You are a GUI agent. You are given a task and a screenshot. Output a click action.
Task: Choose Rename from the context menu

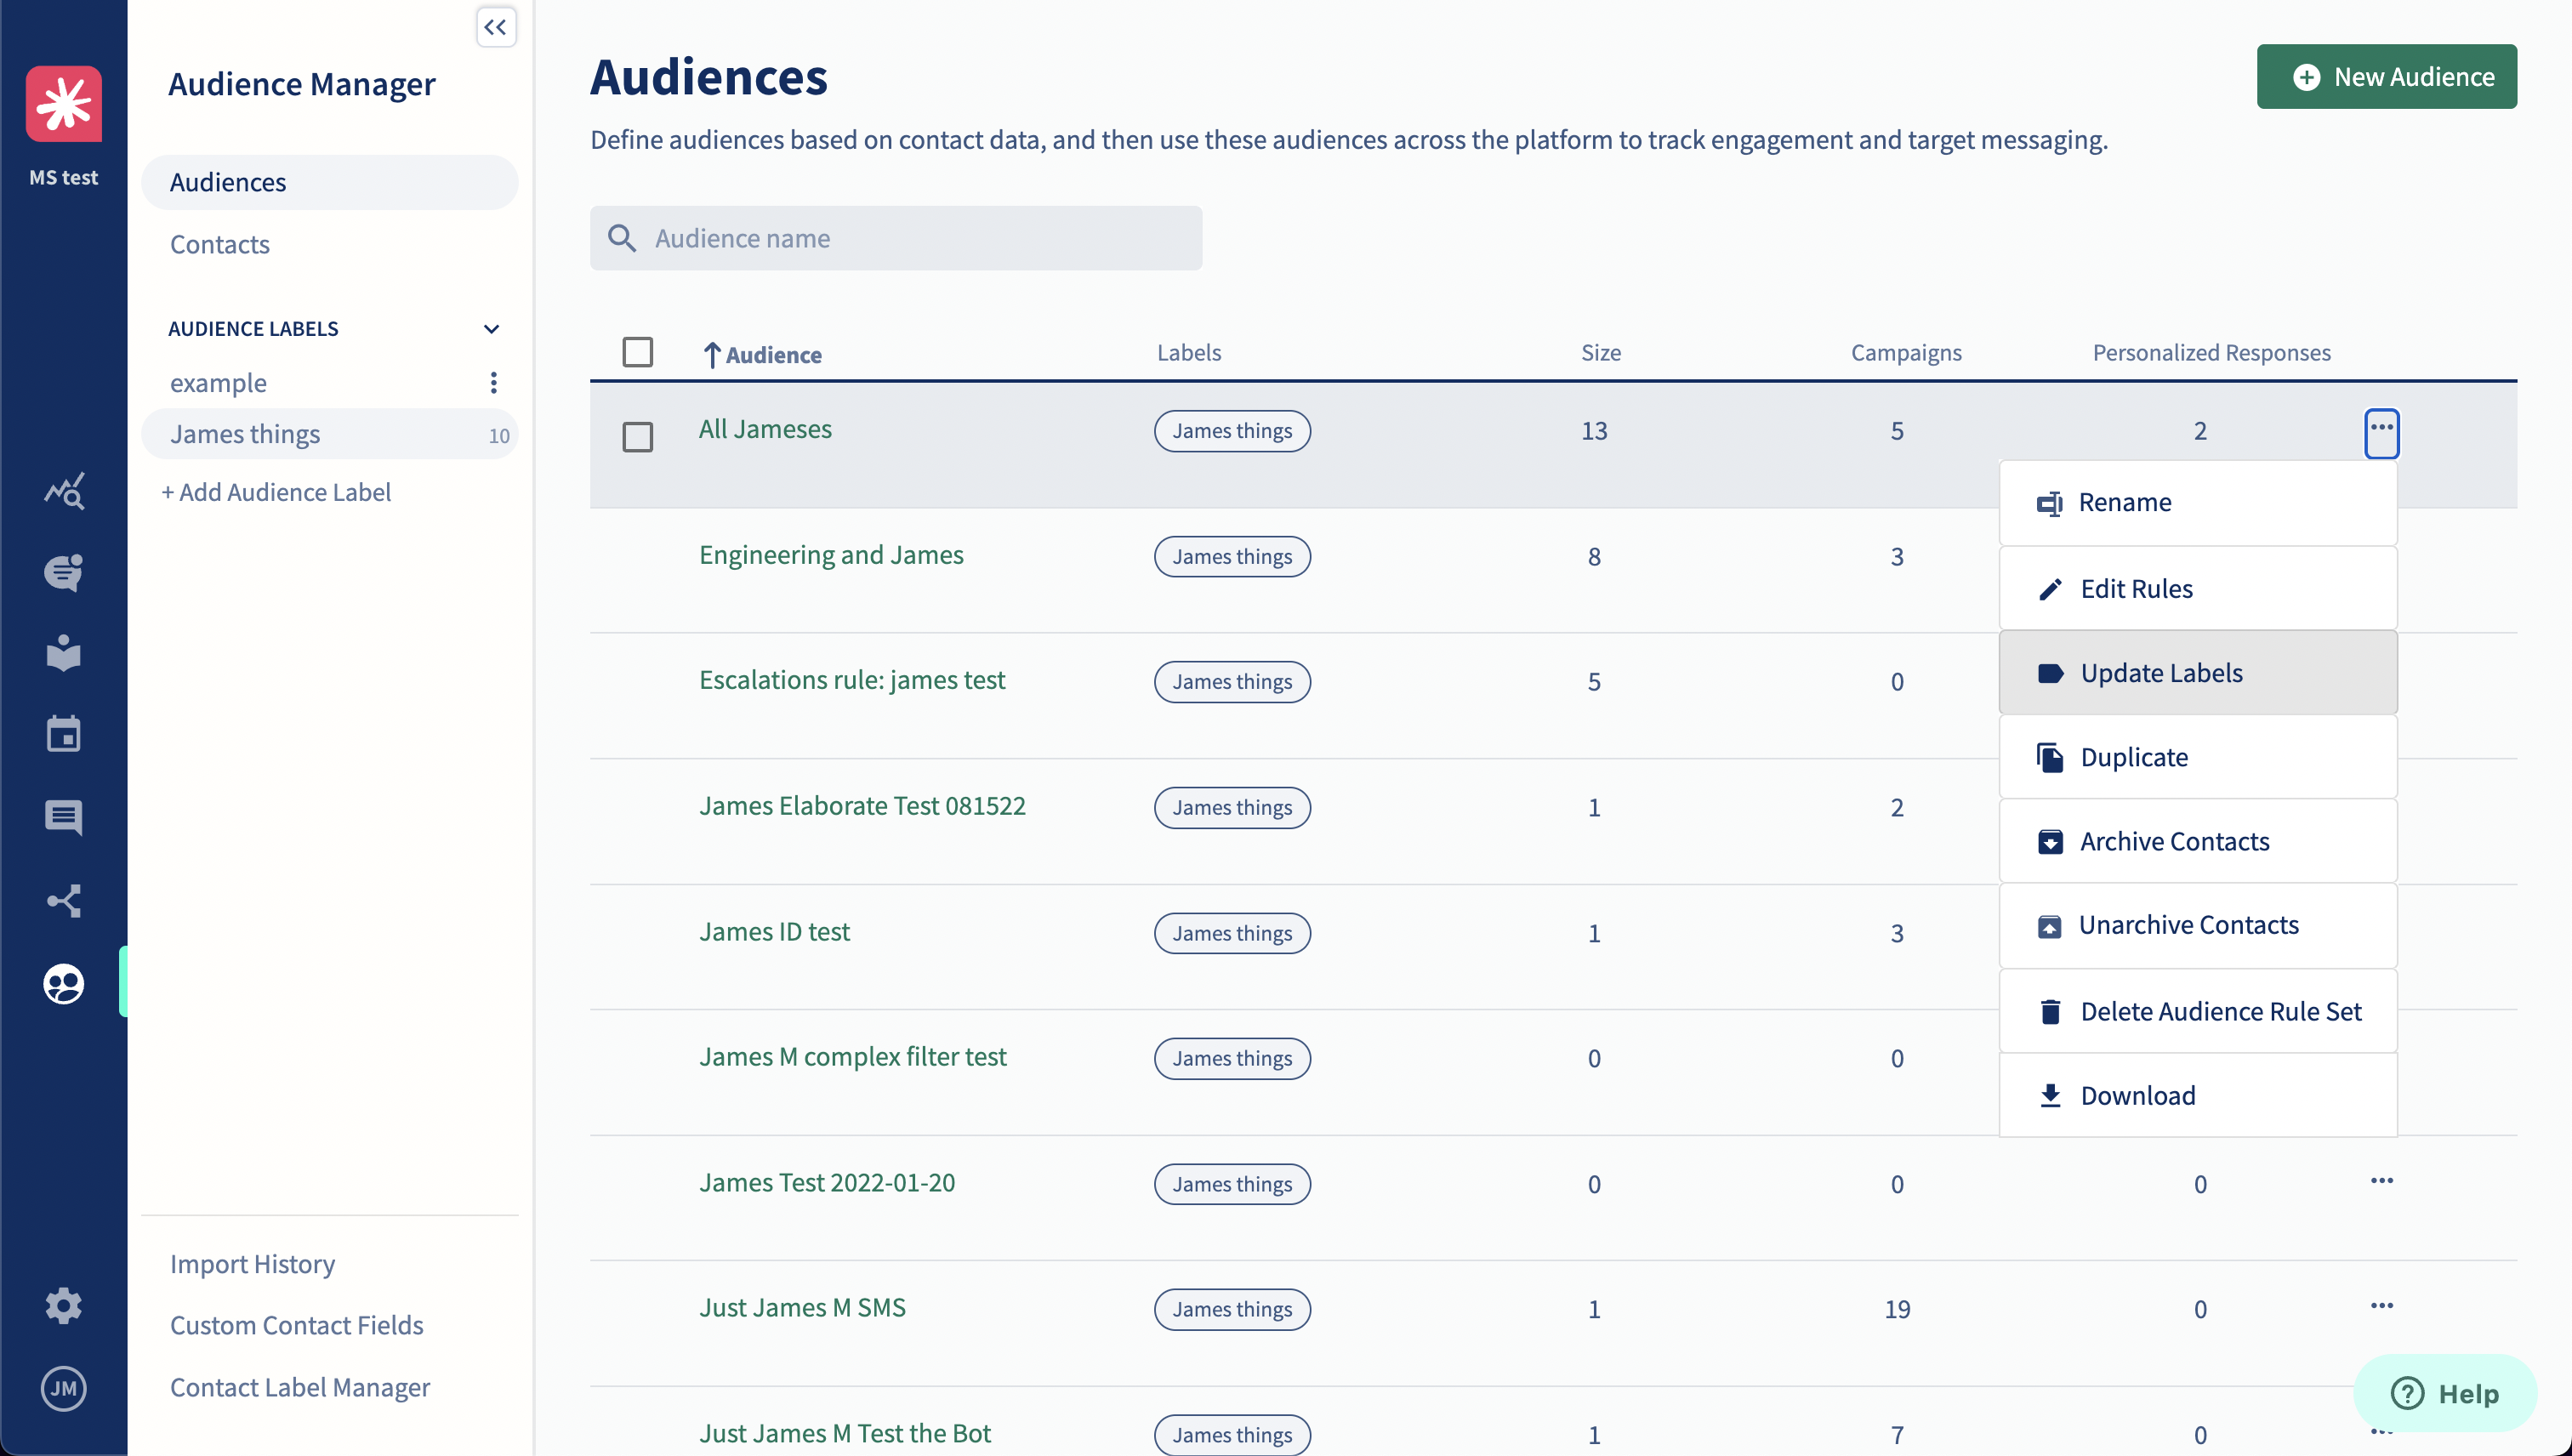(x=2198, y=502)
